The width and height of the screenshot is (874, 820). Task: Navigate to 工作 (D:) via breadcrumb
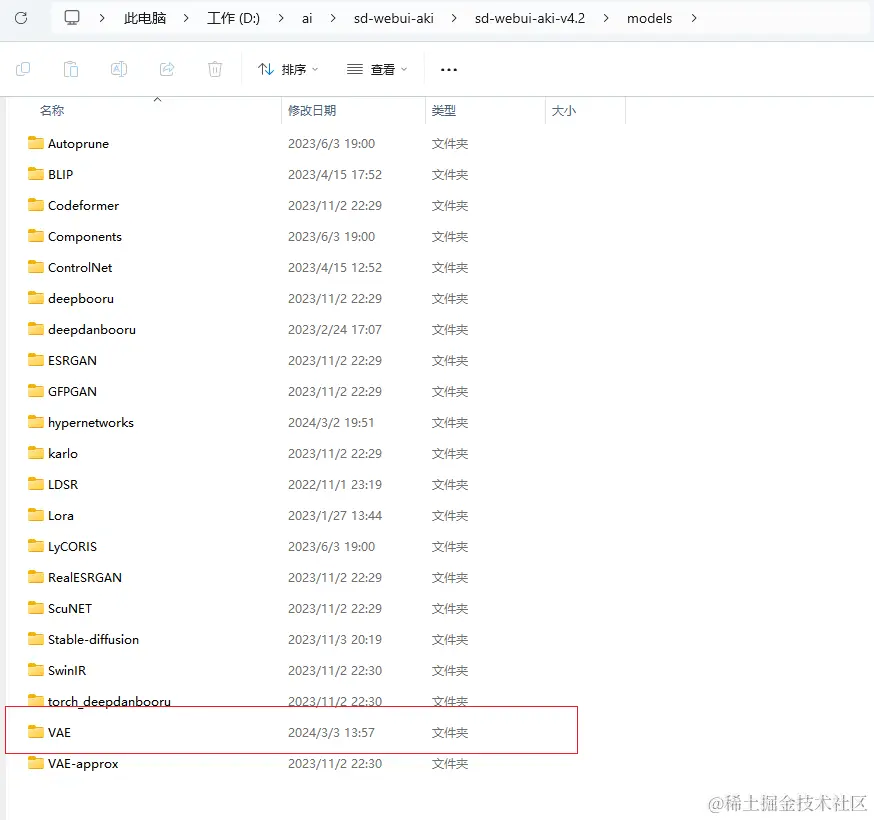233,17
